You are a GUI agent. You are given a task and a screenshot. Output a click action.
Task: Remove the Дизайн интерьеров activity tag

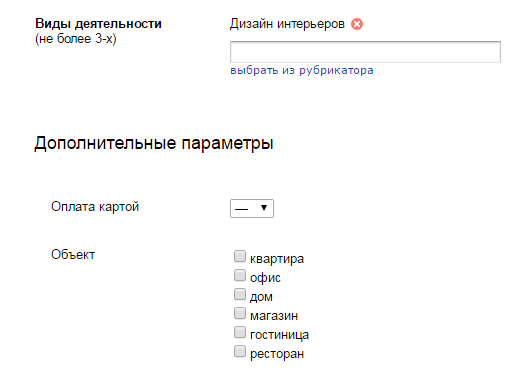tap(357, 24)
